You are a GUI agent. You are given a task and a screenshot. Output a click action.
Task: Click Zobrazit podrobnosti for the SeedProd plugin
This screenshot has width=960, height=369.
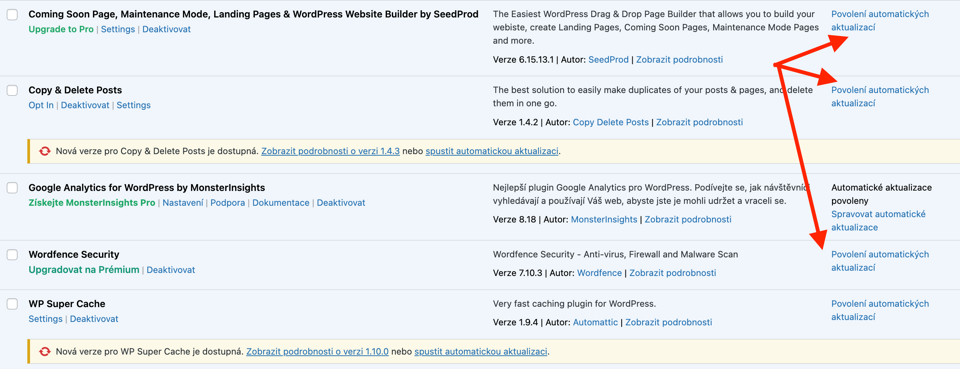tap(680, 59)
